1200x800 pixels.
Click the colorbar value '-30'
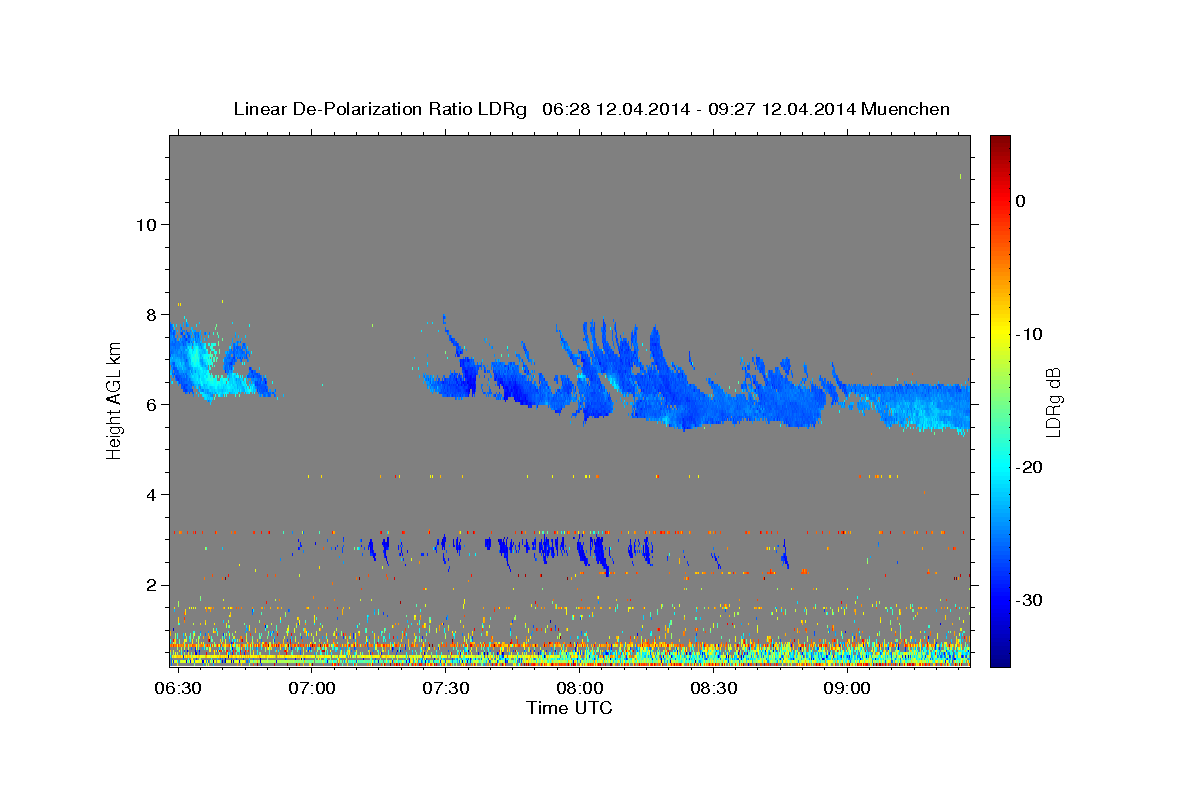[1029, 600]
